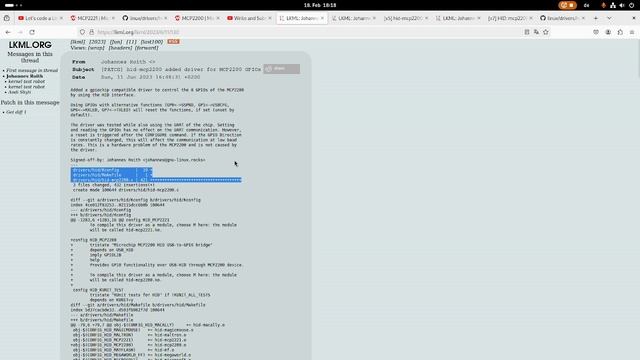Click the orange RSS feed badge
The height and width of the screenshot is (360, 640).
[x=173, y=42]
